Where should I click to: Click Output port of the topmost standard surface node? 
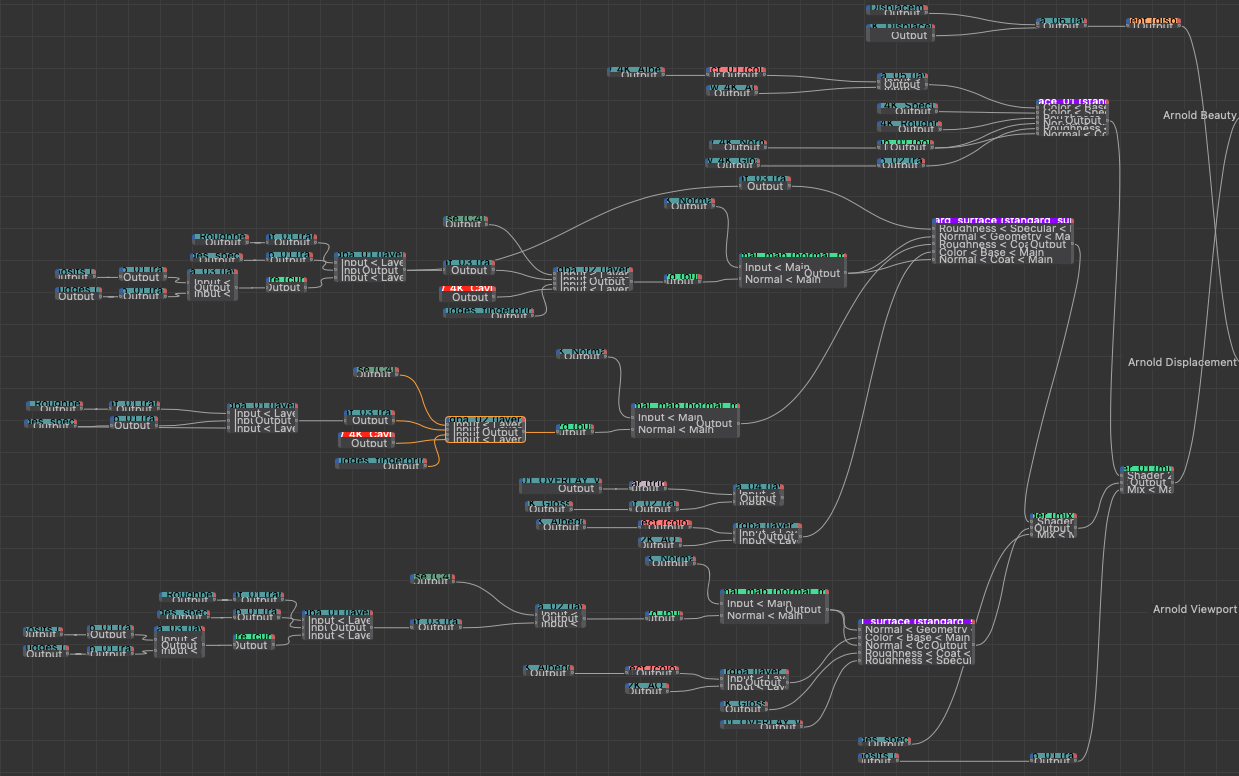click(1083, 120)
